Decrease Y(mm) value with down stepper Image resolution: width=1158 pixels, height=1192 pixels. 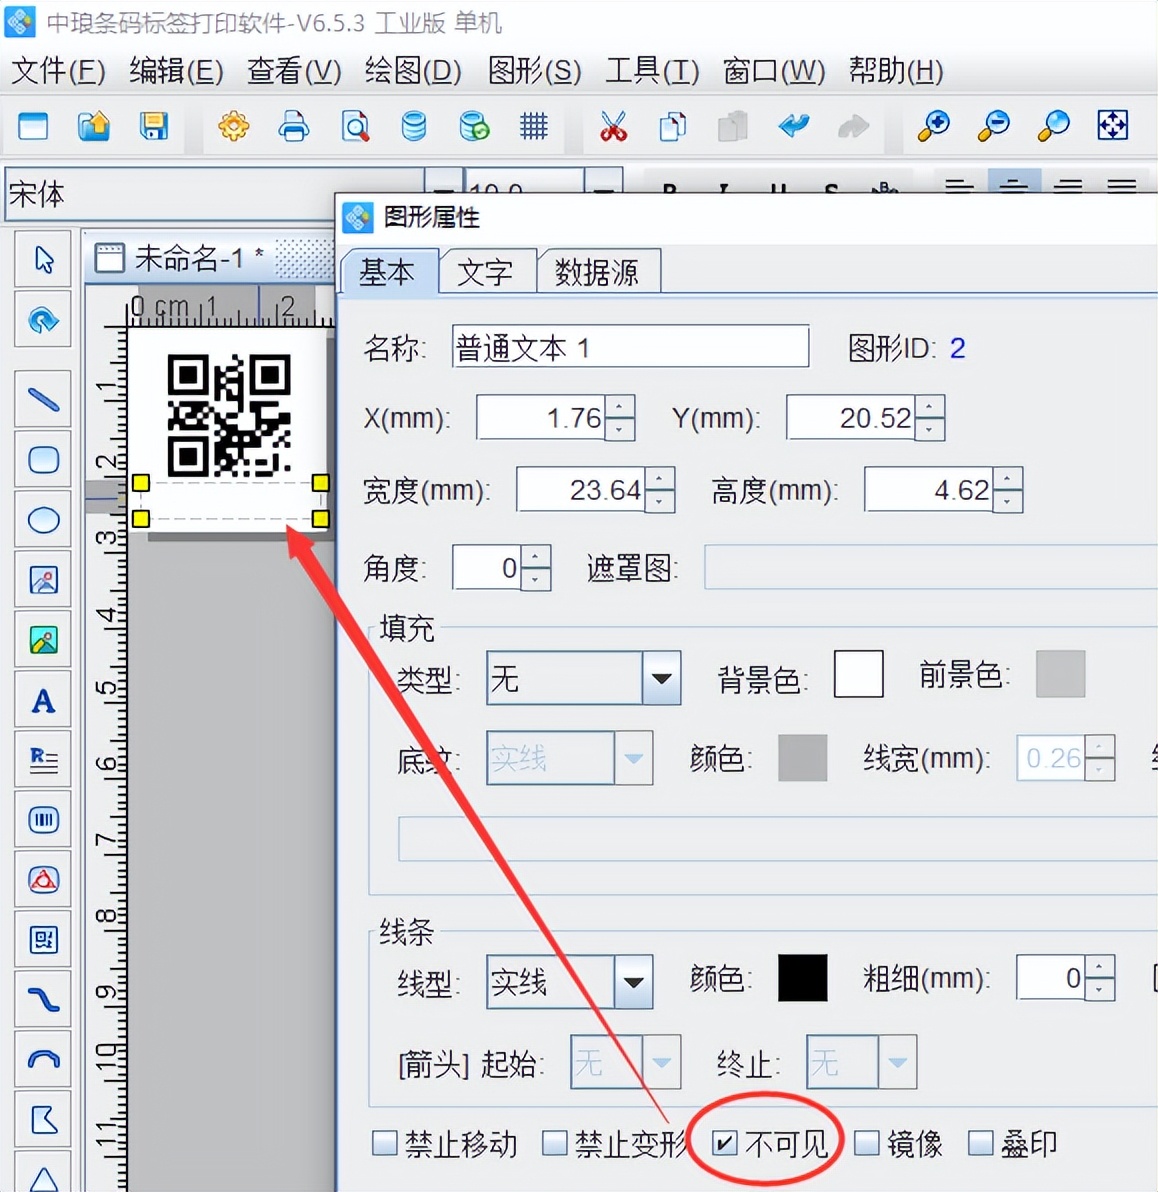tap(930, 430)
